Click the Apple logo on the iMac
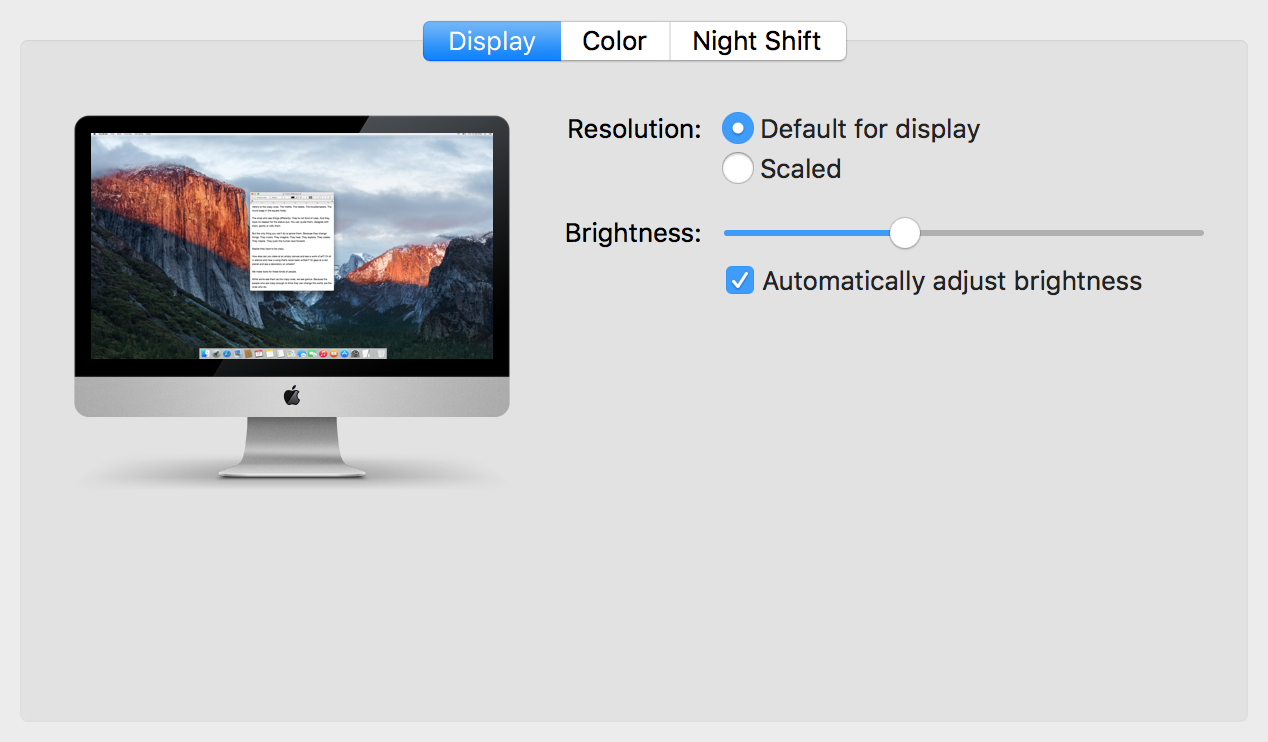 pyautogui.click(x=292, y=396)
